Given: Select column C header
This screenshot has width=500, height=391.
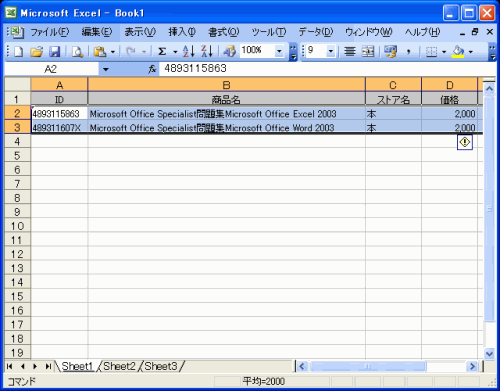Looking at the screenshot, I should pos(393,85).
